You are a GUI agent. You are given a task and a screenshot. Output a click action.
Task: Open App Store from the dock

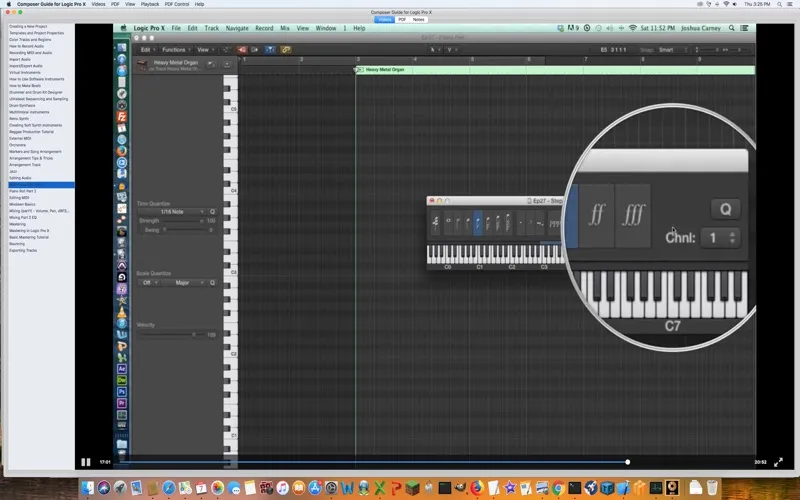(x=315, y=488)
